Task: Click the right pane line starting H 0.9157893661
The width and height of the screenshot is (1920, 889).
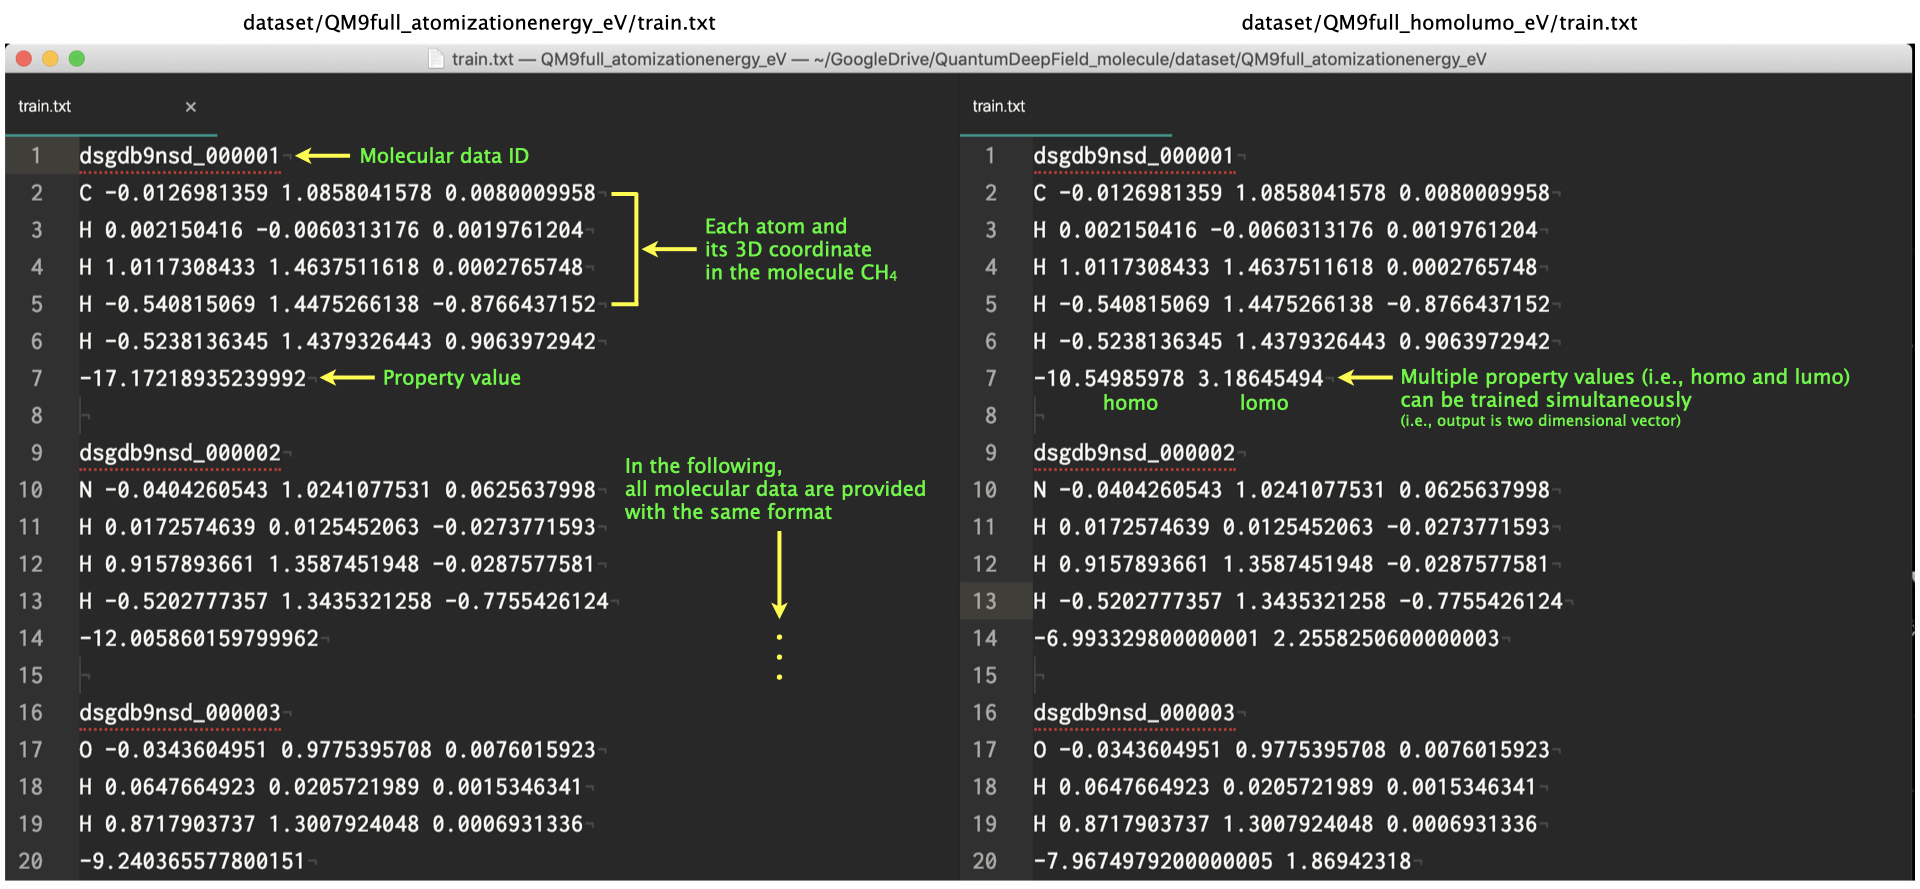Action: point(1291,565)
